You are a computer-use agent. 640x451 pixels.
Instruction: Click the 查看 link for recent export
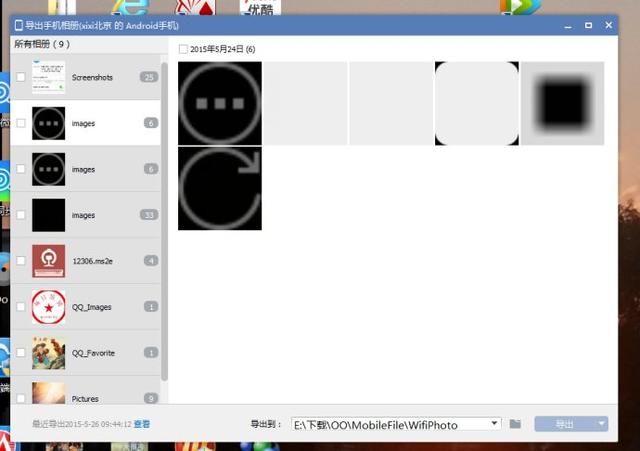(142, 424)
